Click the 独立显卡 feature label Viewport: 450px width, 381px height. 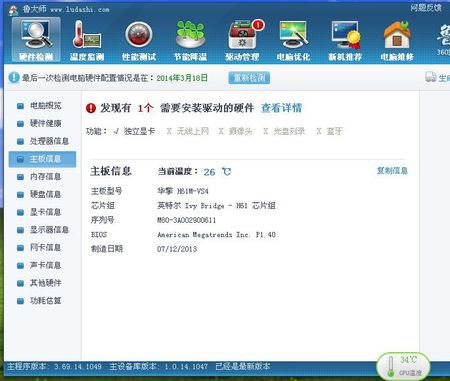click(139, 131)
